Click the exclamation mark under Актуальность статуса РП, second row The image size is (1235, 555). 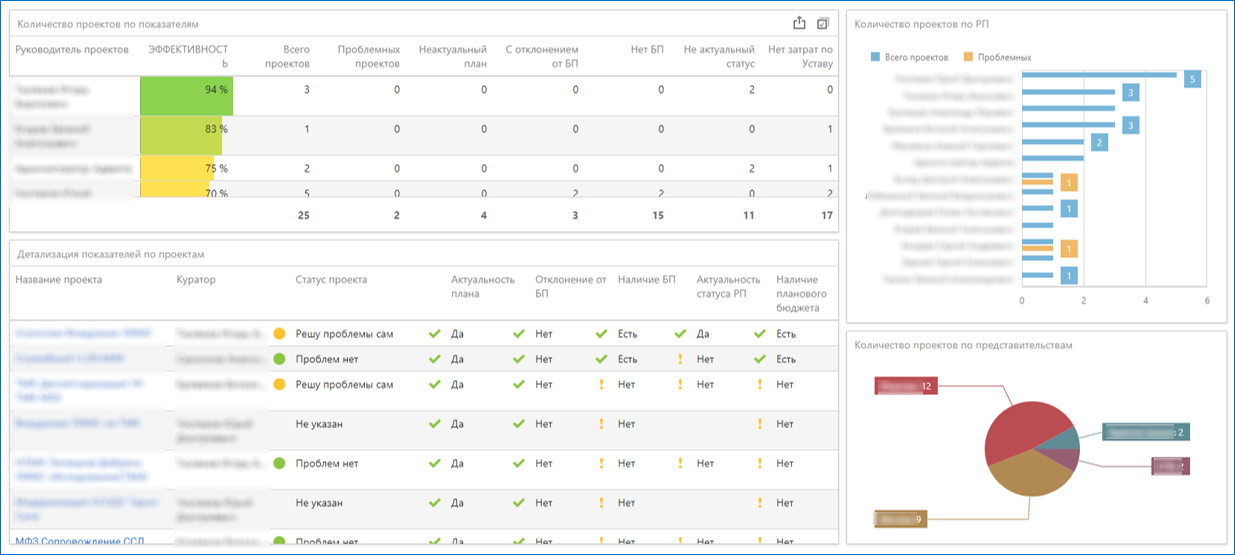tap(680, 359)
